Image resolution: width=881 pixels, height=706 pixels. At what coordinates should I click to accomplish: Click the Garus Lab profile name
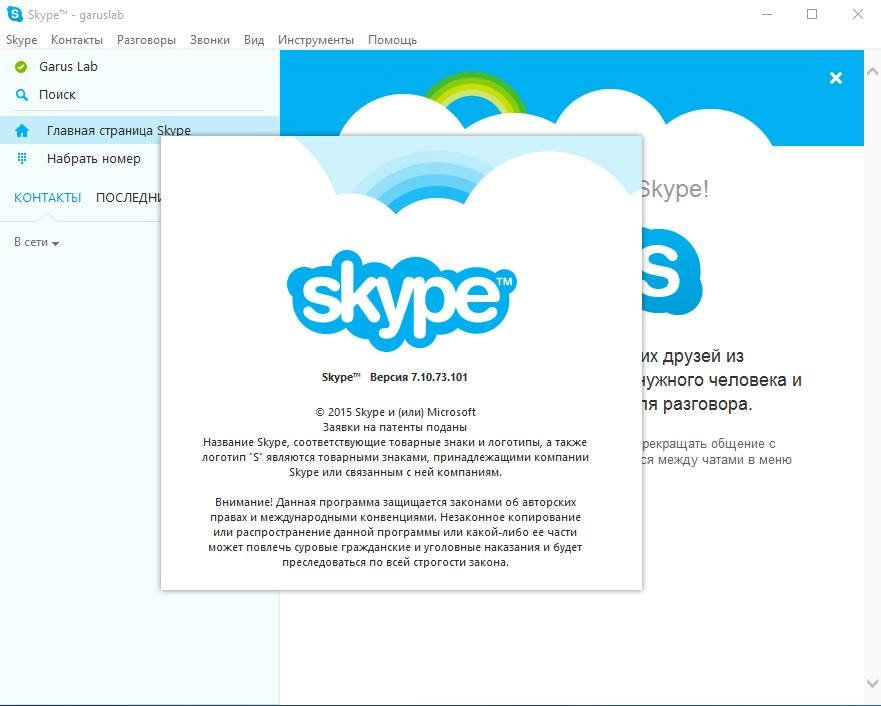pyautogui.click(x=68, y=66)
